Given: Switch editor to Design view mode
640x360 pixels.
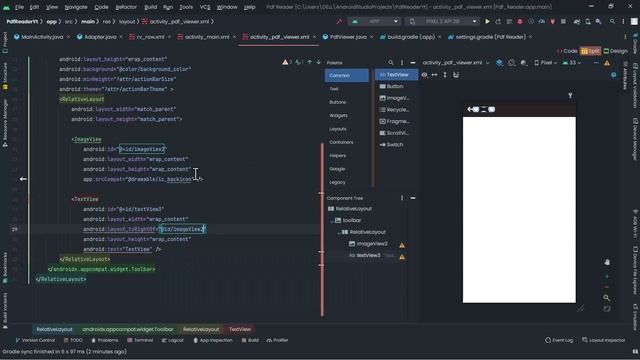Looking at the screenshot, I should (x=616, y=51).
